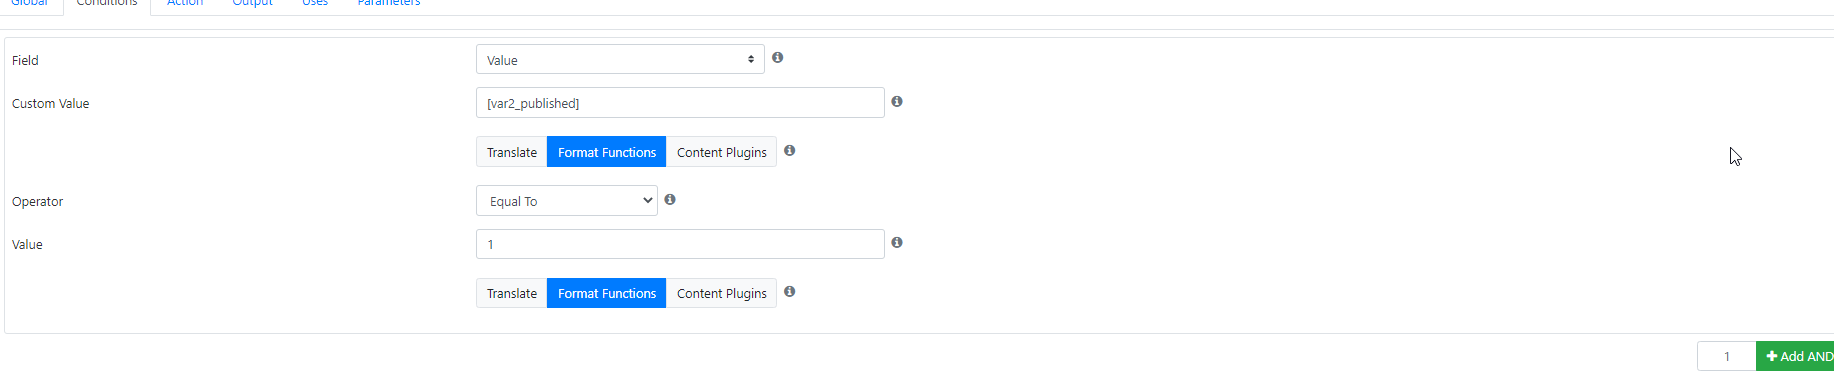The image size is (1834, 387).
Task: Click info icon beside first Content Plugins button
Action: pos(790,151)
